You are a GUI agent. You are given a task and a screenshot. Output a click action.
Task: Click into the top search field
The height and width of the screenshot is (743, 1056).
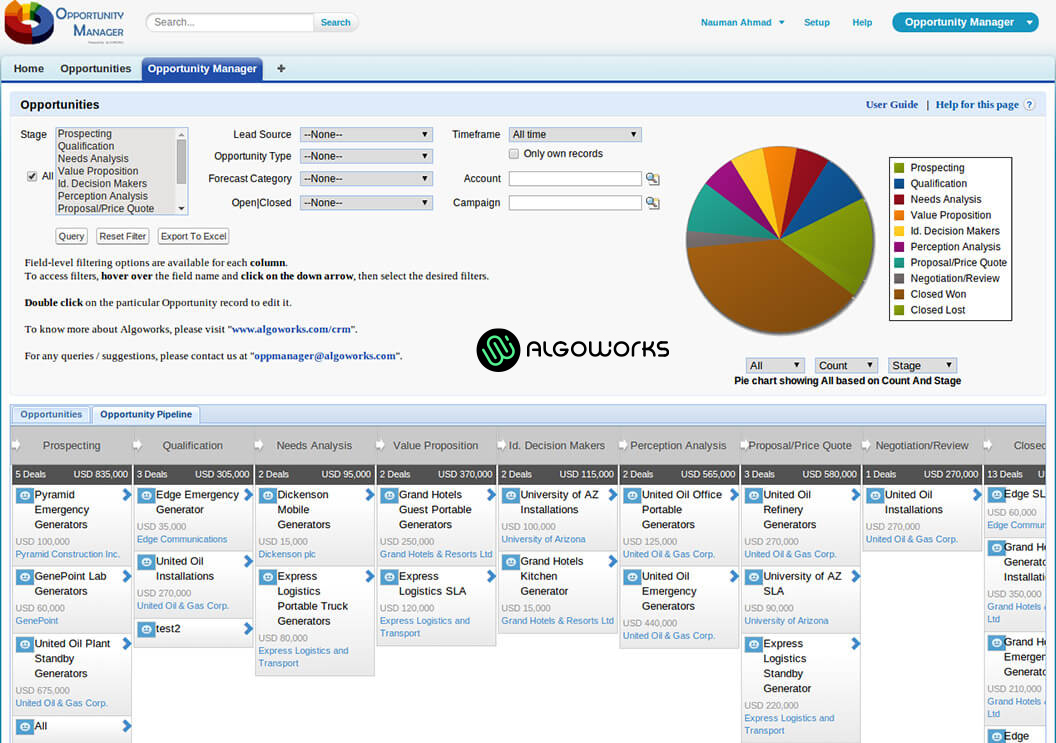232,22
